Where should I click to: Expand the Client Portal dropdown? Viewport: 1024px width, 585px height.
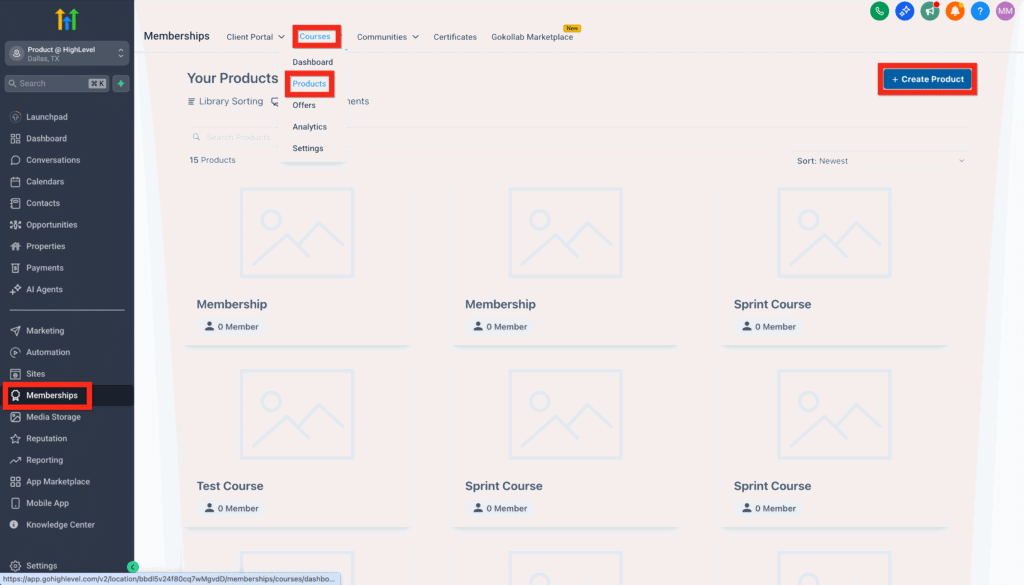click(255, 37)
